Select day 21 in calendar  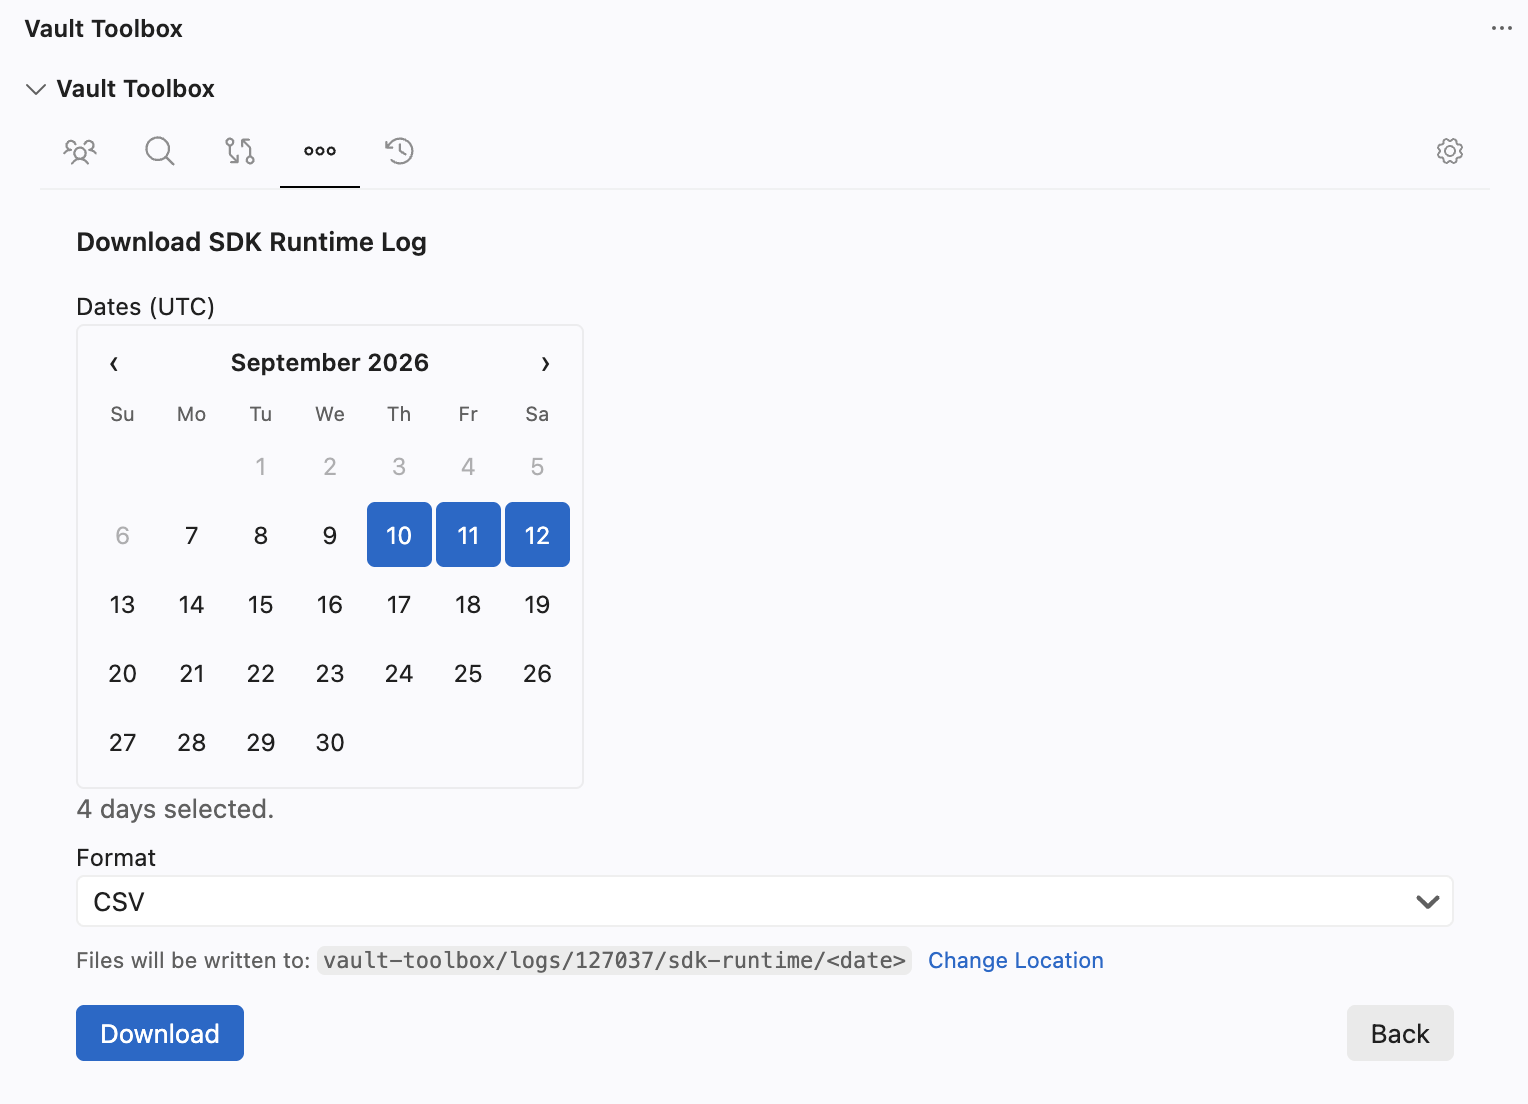click(x=192, y=673)
